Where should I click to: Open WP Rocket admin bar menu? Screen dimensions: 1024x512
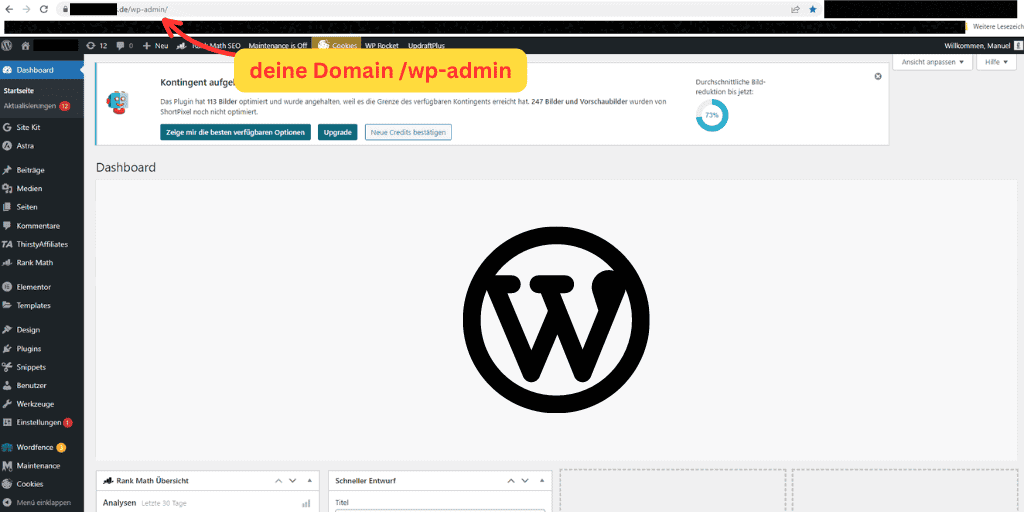381,46
